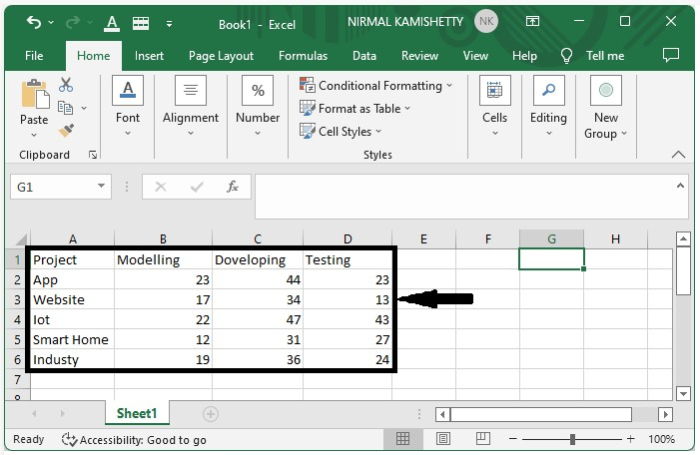Screen dimensions: 700x455
Task: Click the horizontal scrollbar right arrow
Action: (665, 414)
